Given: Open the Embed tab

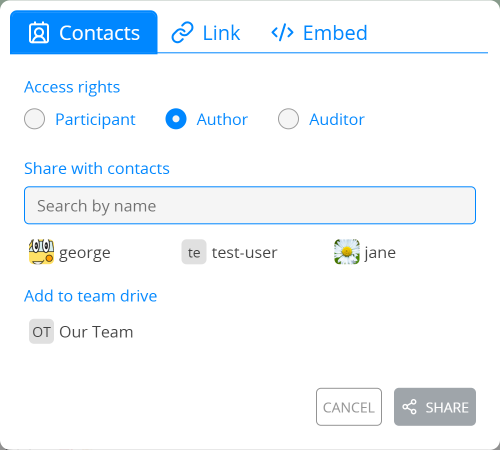Looking at the screenshot, I should tap(319, 33).
